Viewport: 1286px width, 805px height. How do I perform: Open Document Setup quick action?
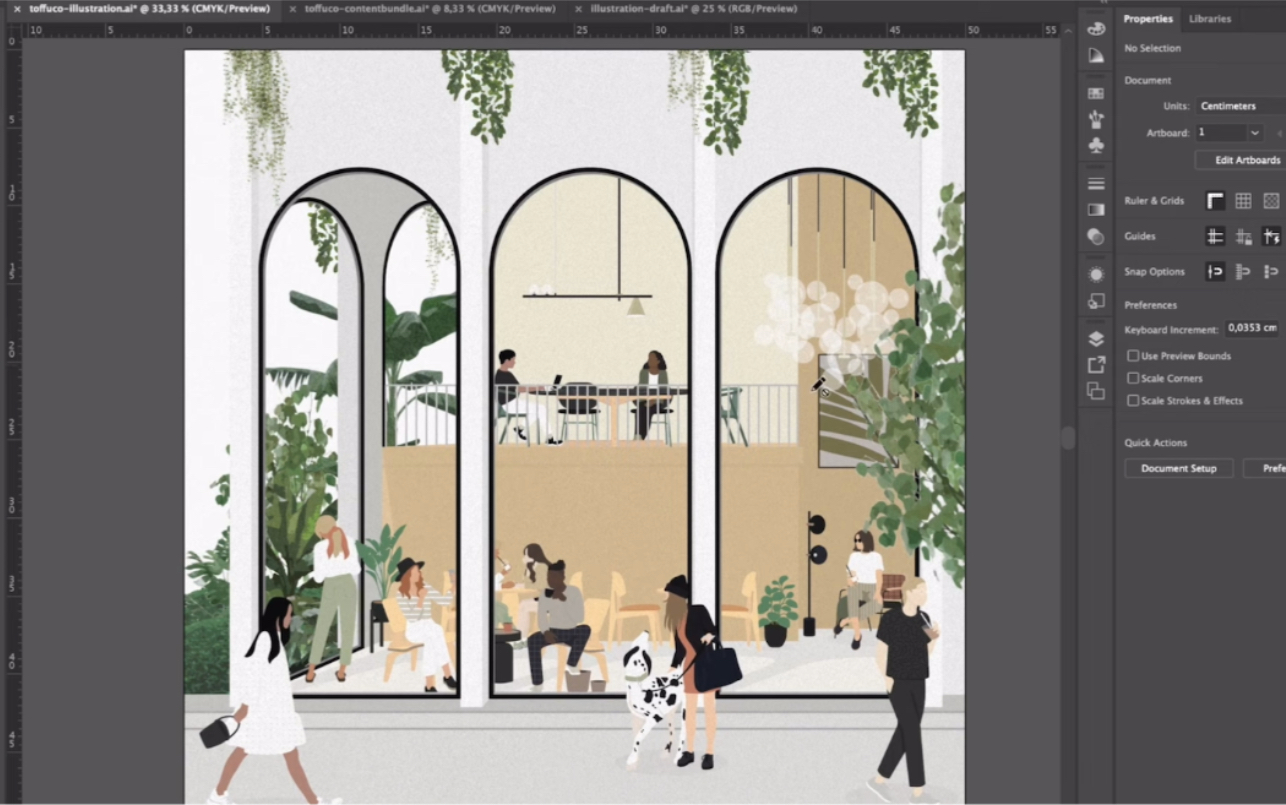(x=1179, y=469)
